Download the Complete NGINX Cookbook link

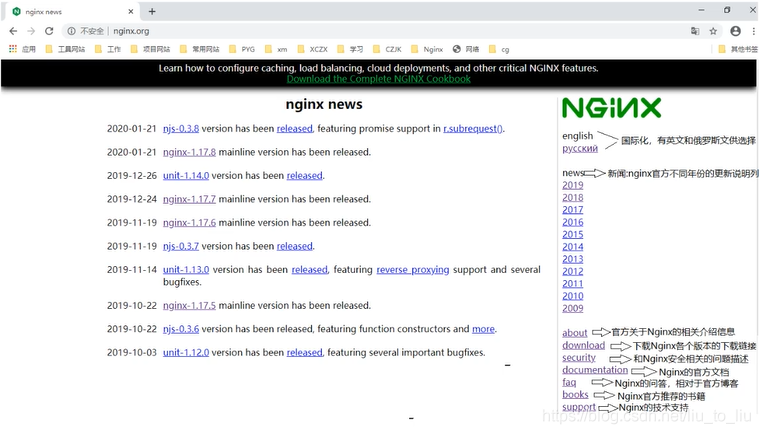click(x=379, y=79)
